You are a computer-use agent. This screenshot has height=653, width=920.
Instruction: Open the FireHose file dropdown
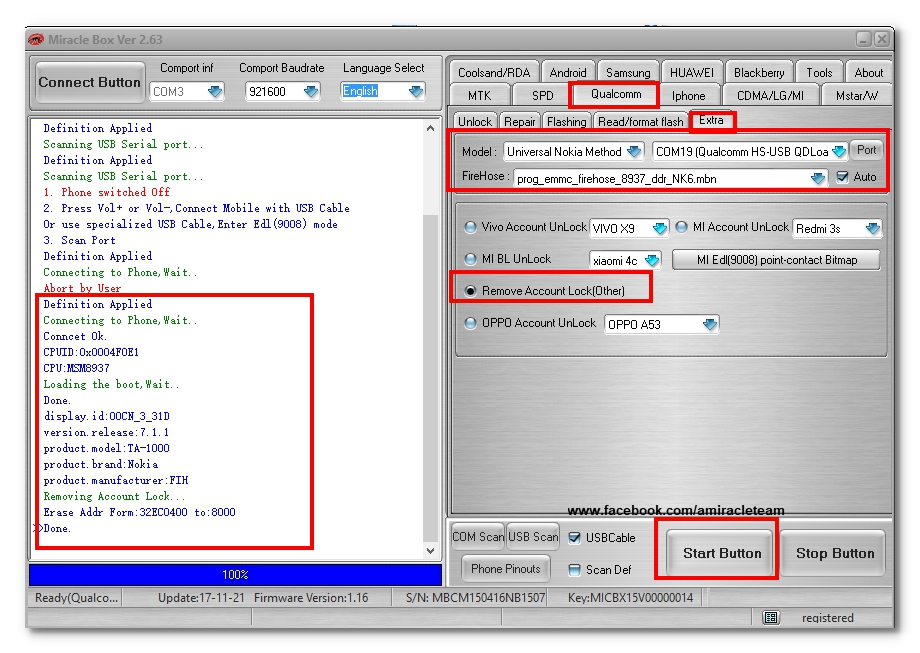click(817, 178)
